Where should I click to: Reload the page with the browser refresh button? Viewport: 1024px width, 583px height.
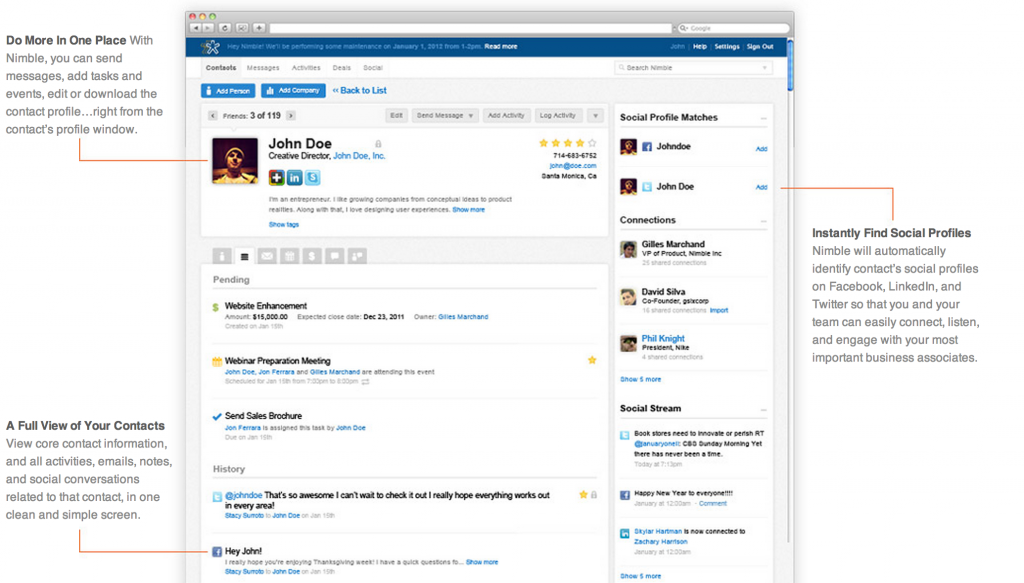tap(225, 28)
